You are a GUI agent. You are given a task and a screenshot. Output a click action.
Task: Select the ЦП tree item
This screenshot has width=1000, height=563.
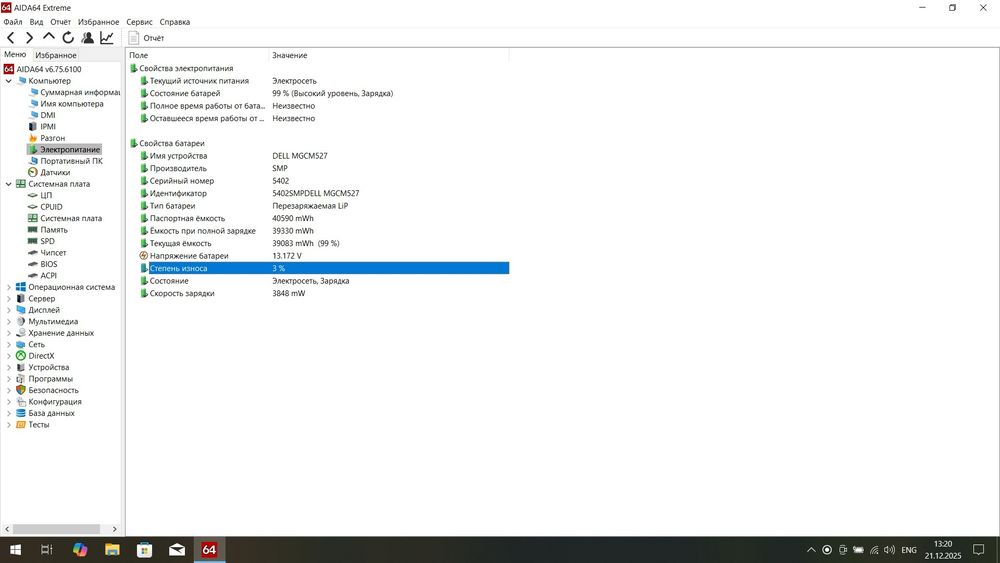46,196
